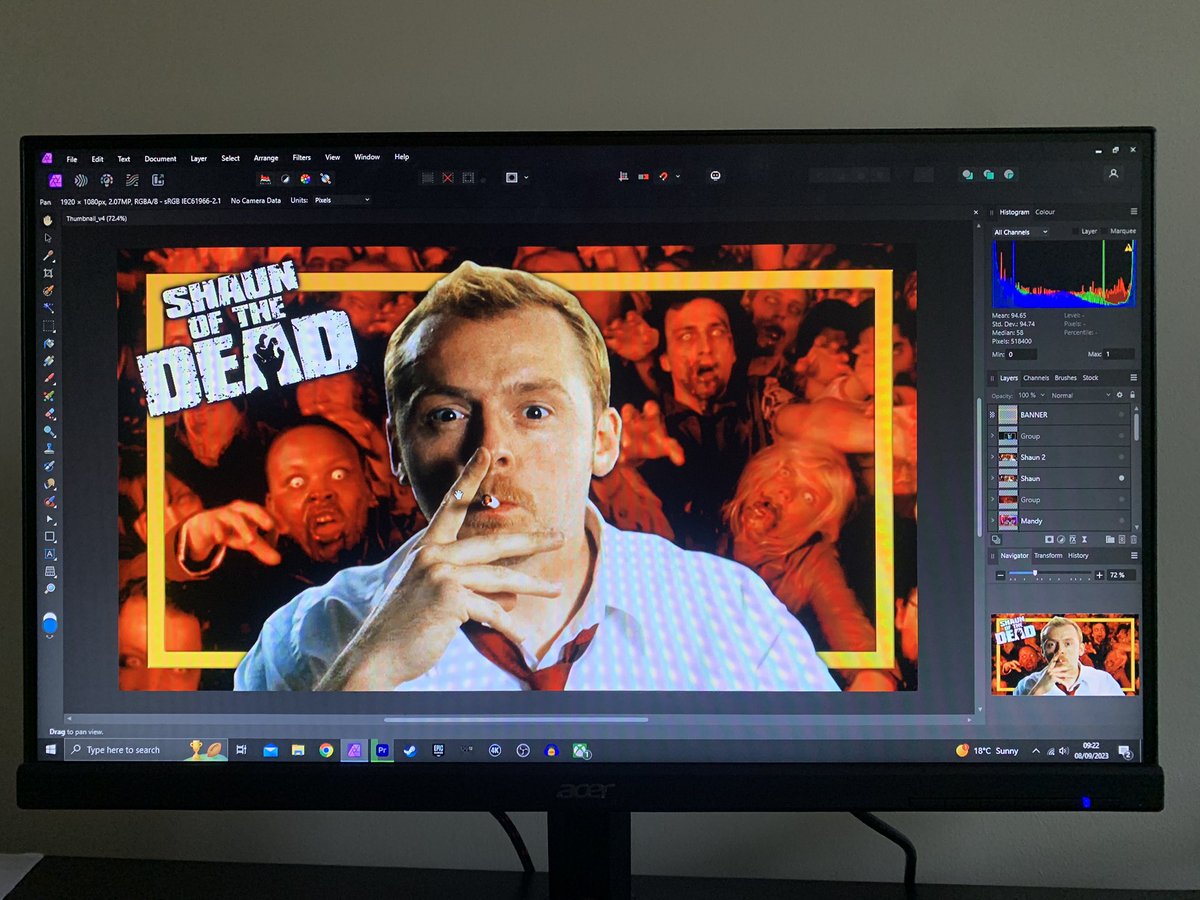Open the Filters menu
The image size is (1200, 900).
coord(302,158)
